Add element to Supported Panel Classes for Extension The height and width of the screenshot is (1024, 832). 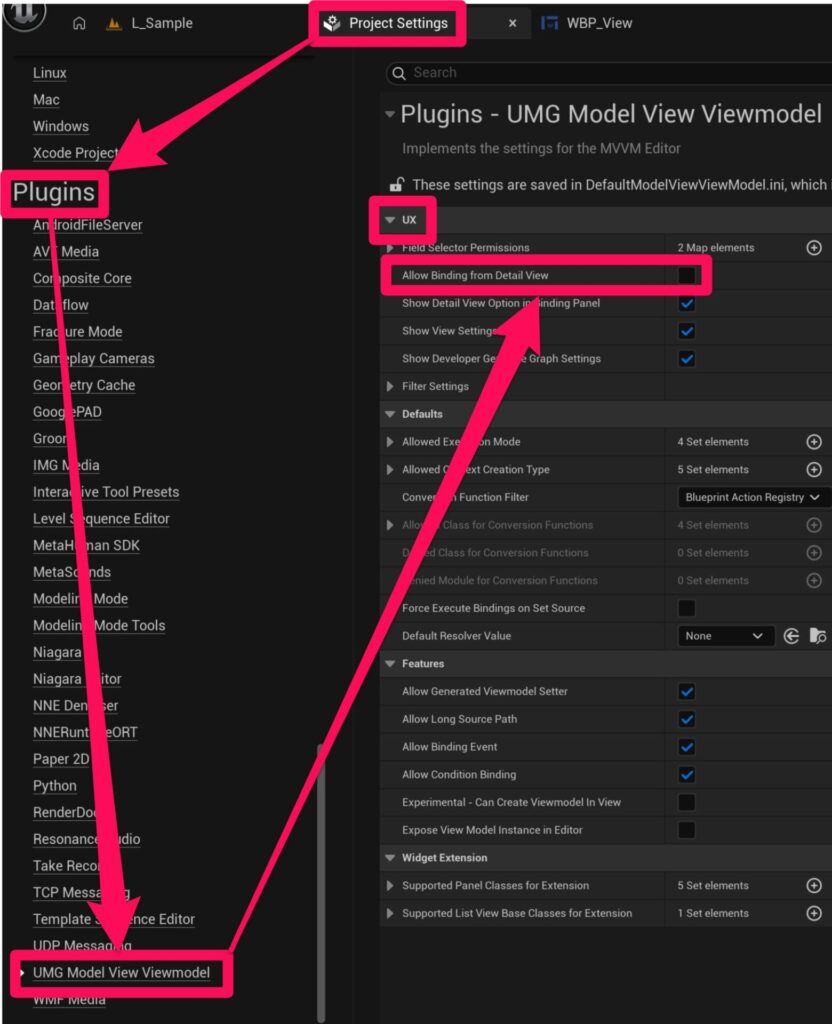pos(814,886)
